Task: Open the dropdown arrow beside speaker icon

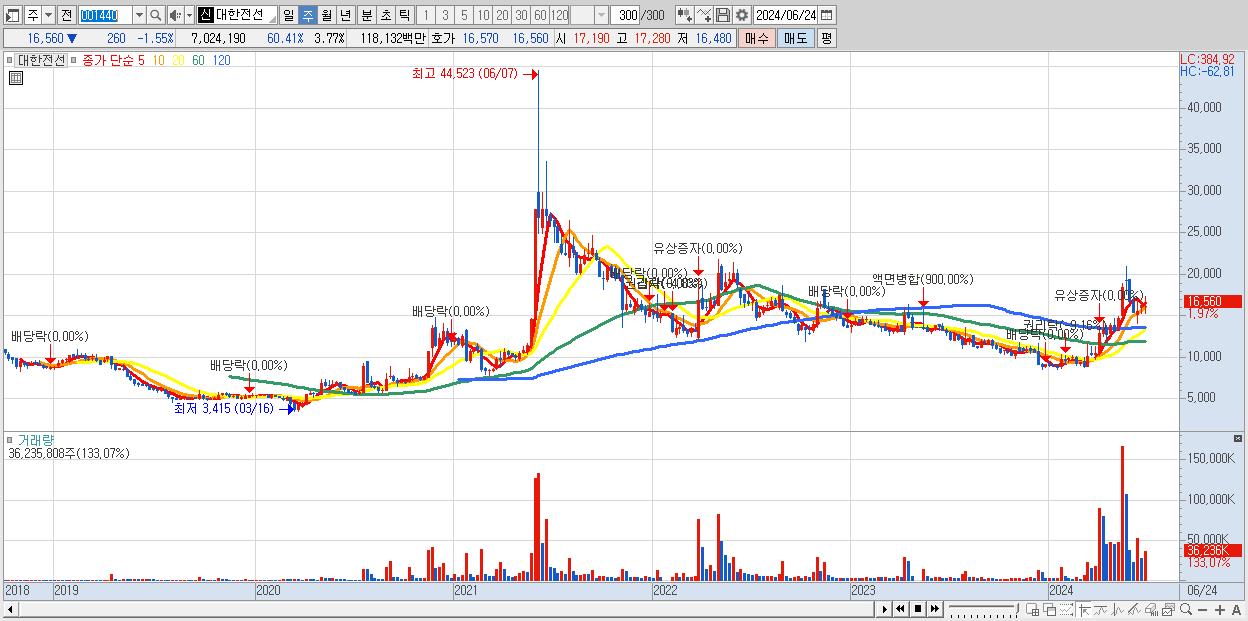Action: 189,15
